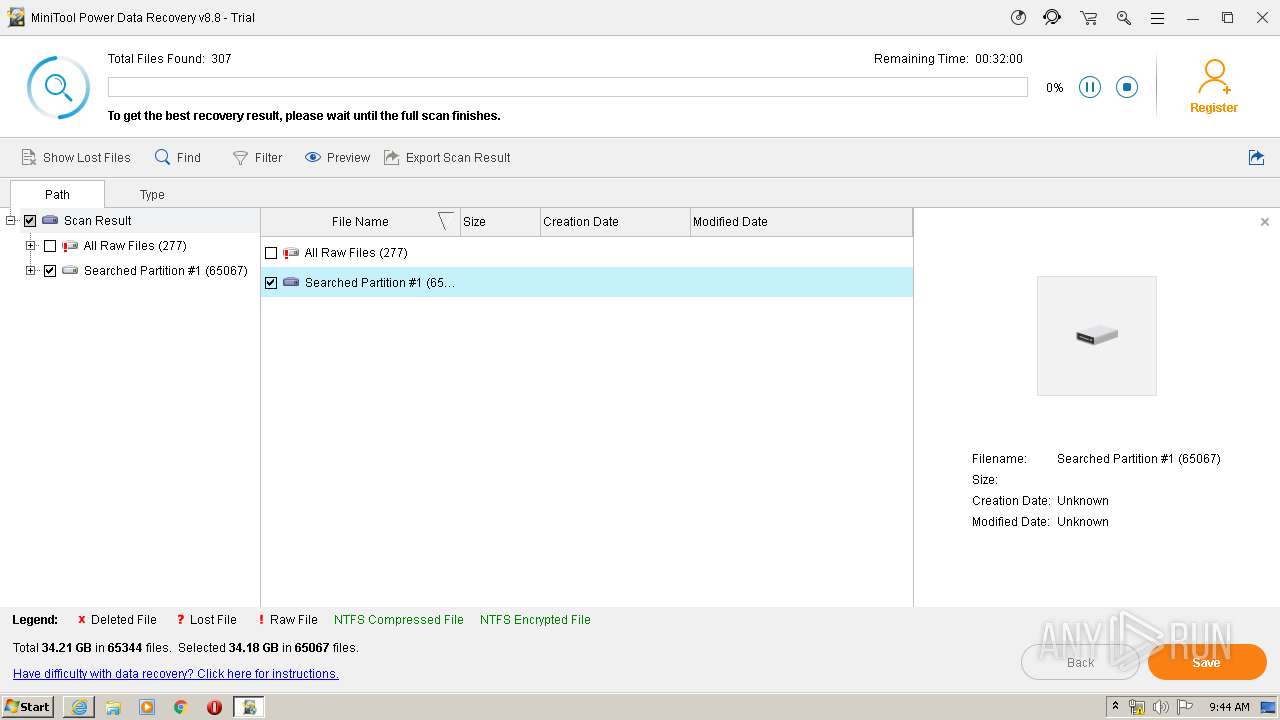Uncheck Searched Partition #1 in tree
Screen dimensions: 1280x720
[50, 271]
